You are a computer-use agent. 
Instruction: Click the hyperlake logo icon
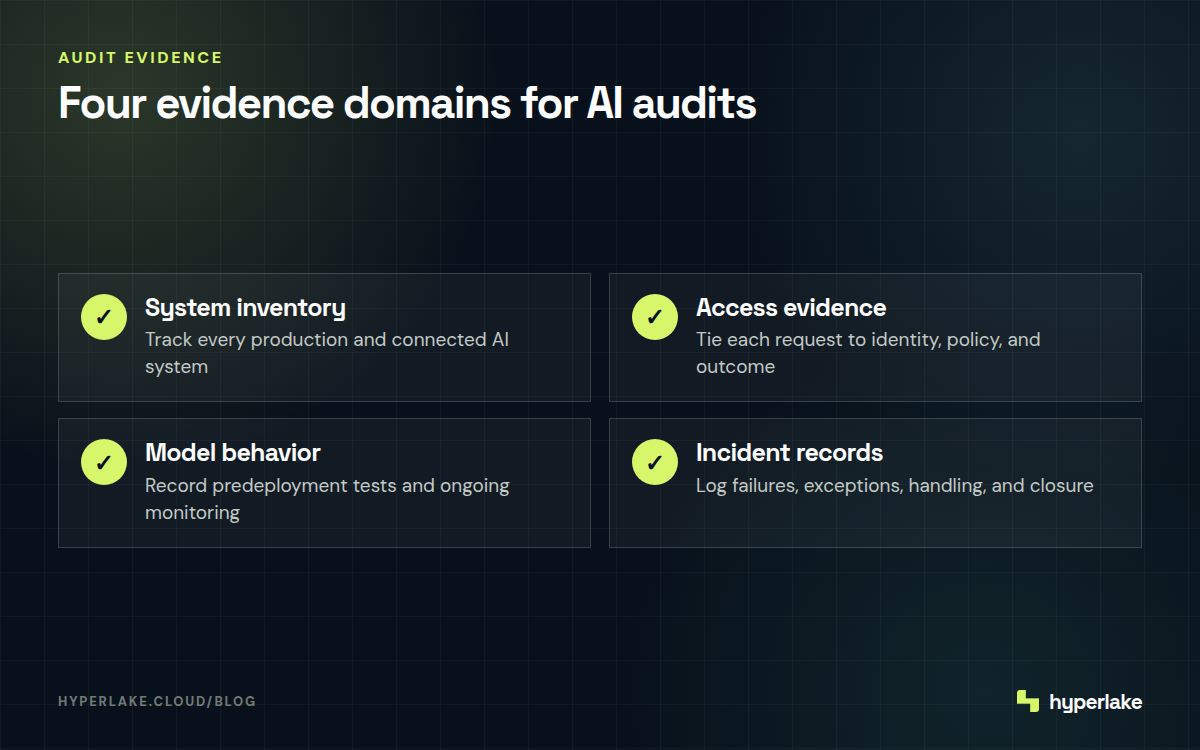(x=1027, y=701)
